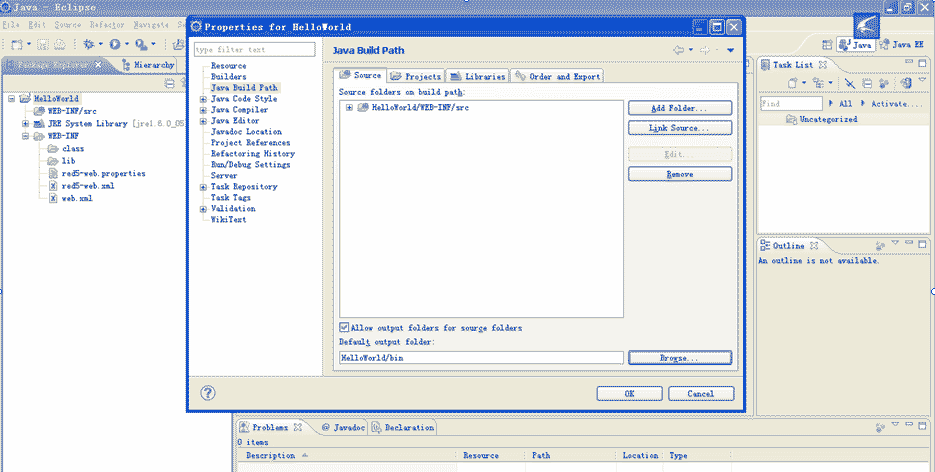Image resolution: width=935 pixels, height=472 pixels.
Task: Click the Run External Tools icon in toolbar
Action: (x=141, y=44)
